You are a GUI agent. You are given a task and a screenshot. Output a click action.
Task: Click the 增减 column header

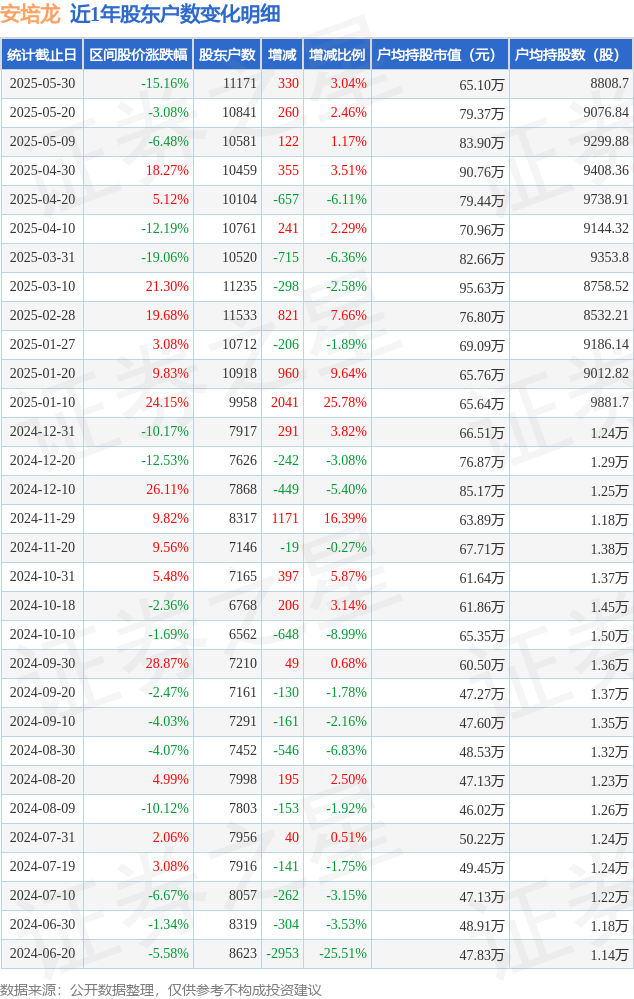282,55
